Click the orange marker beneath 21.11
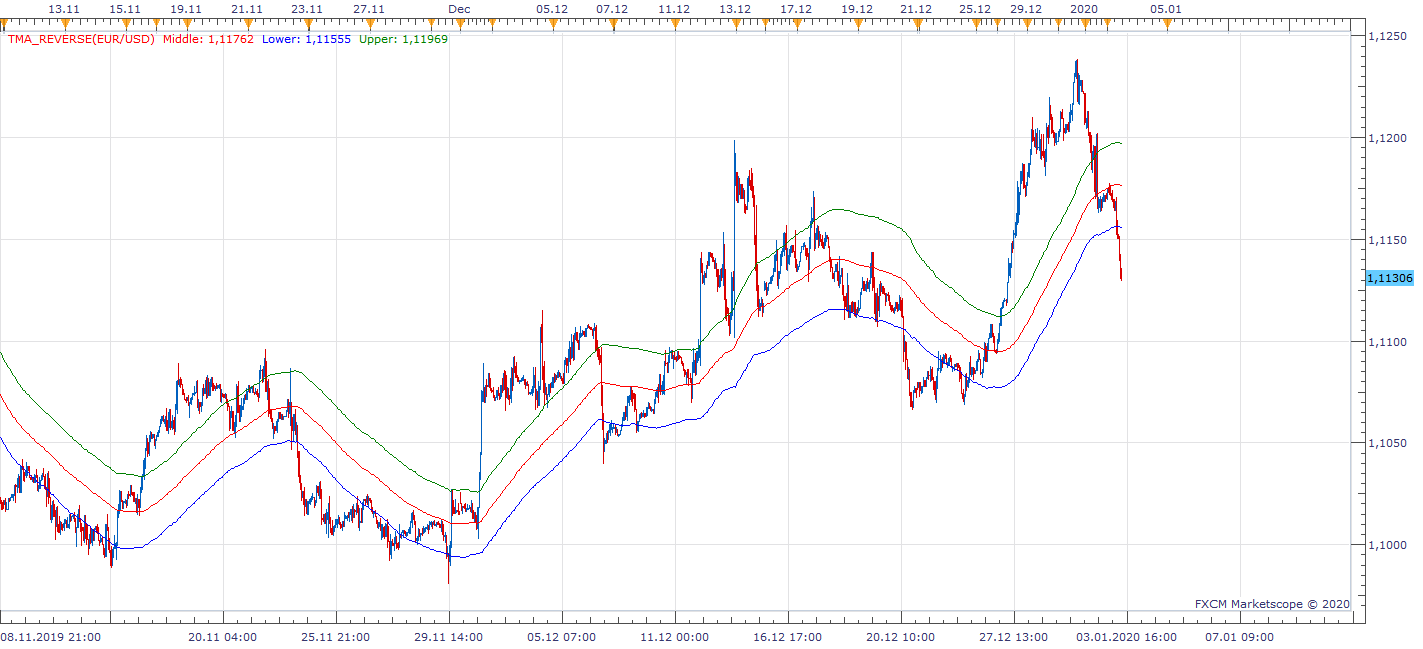1423x649 pixels. (247, 23)
